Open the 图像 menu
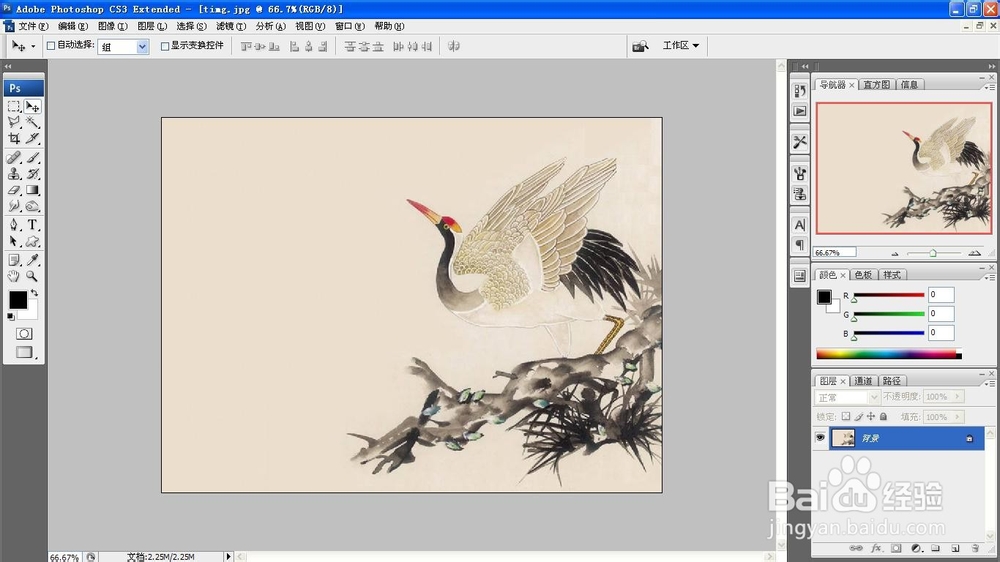The image size is (1000, 562). tap(112, 26)
